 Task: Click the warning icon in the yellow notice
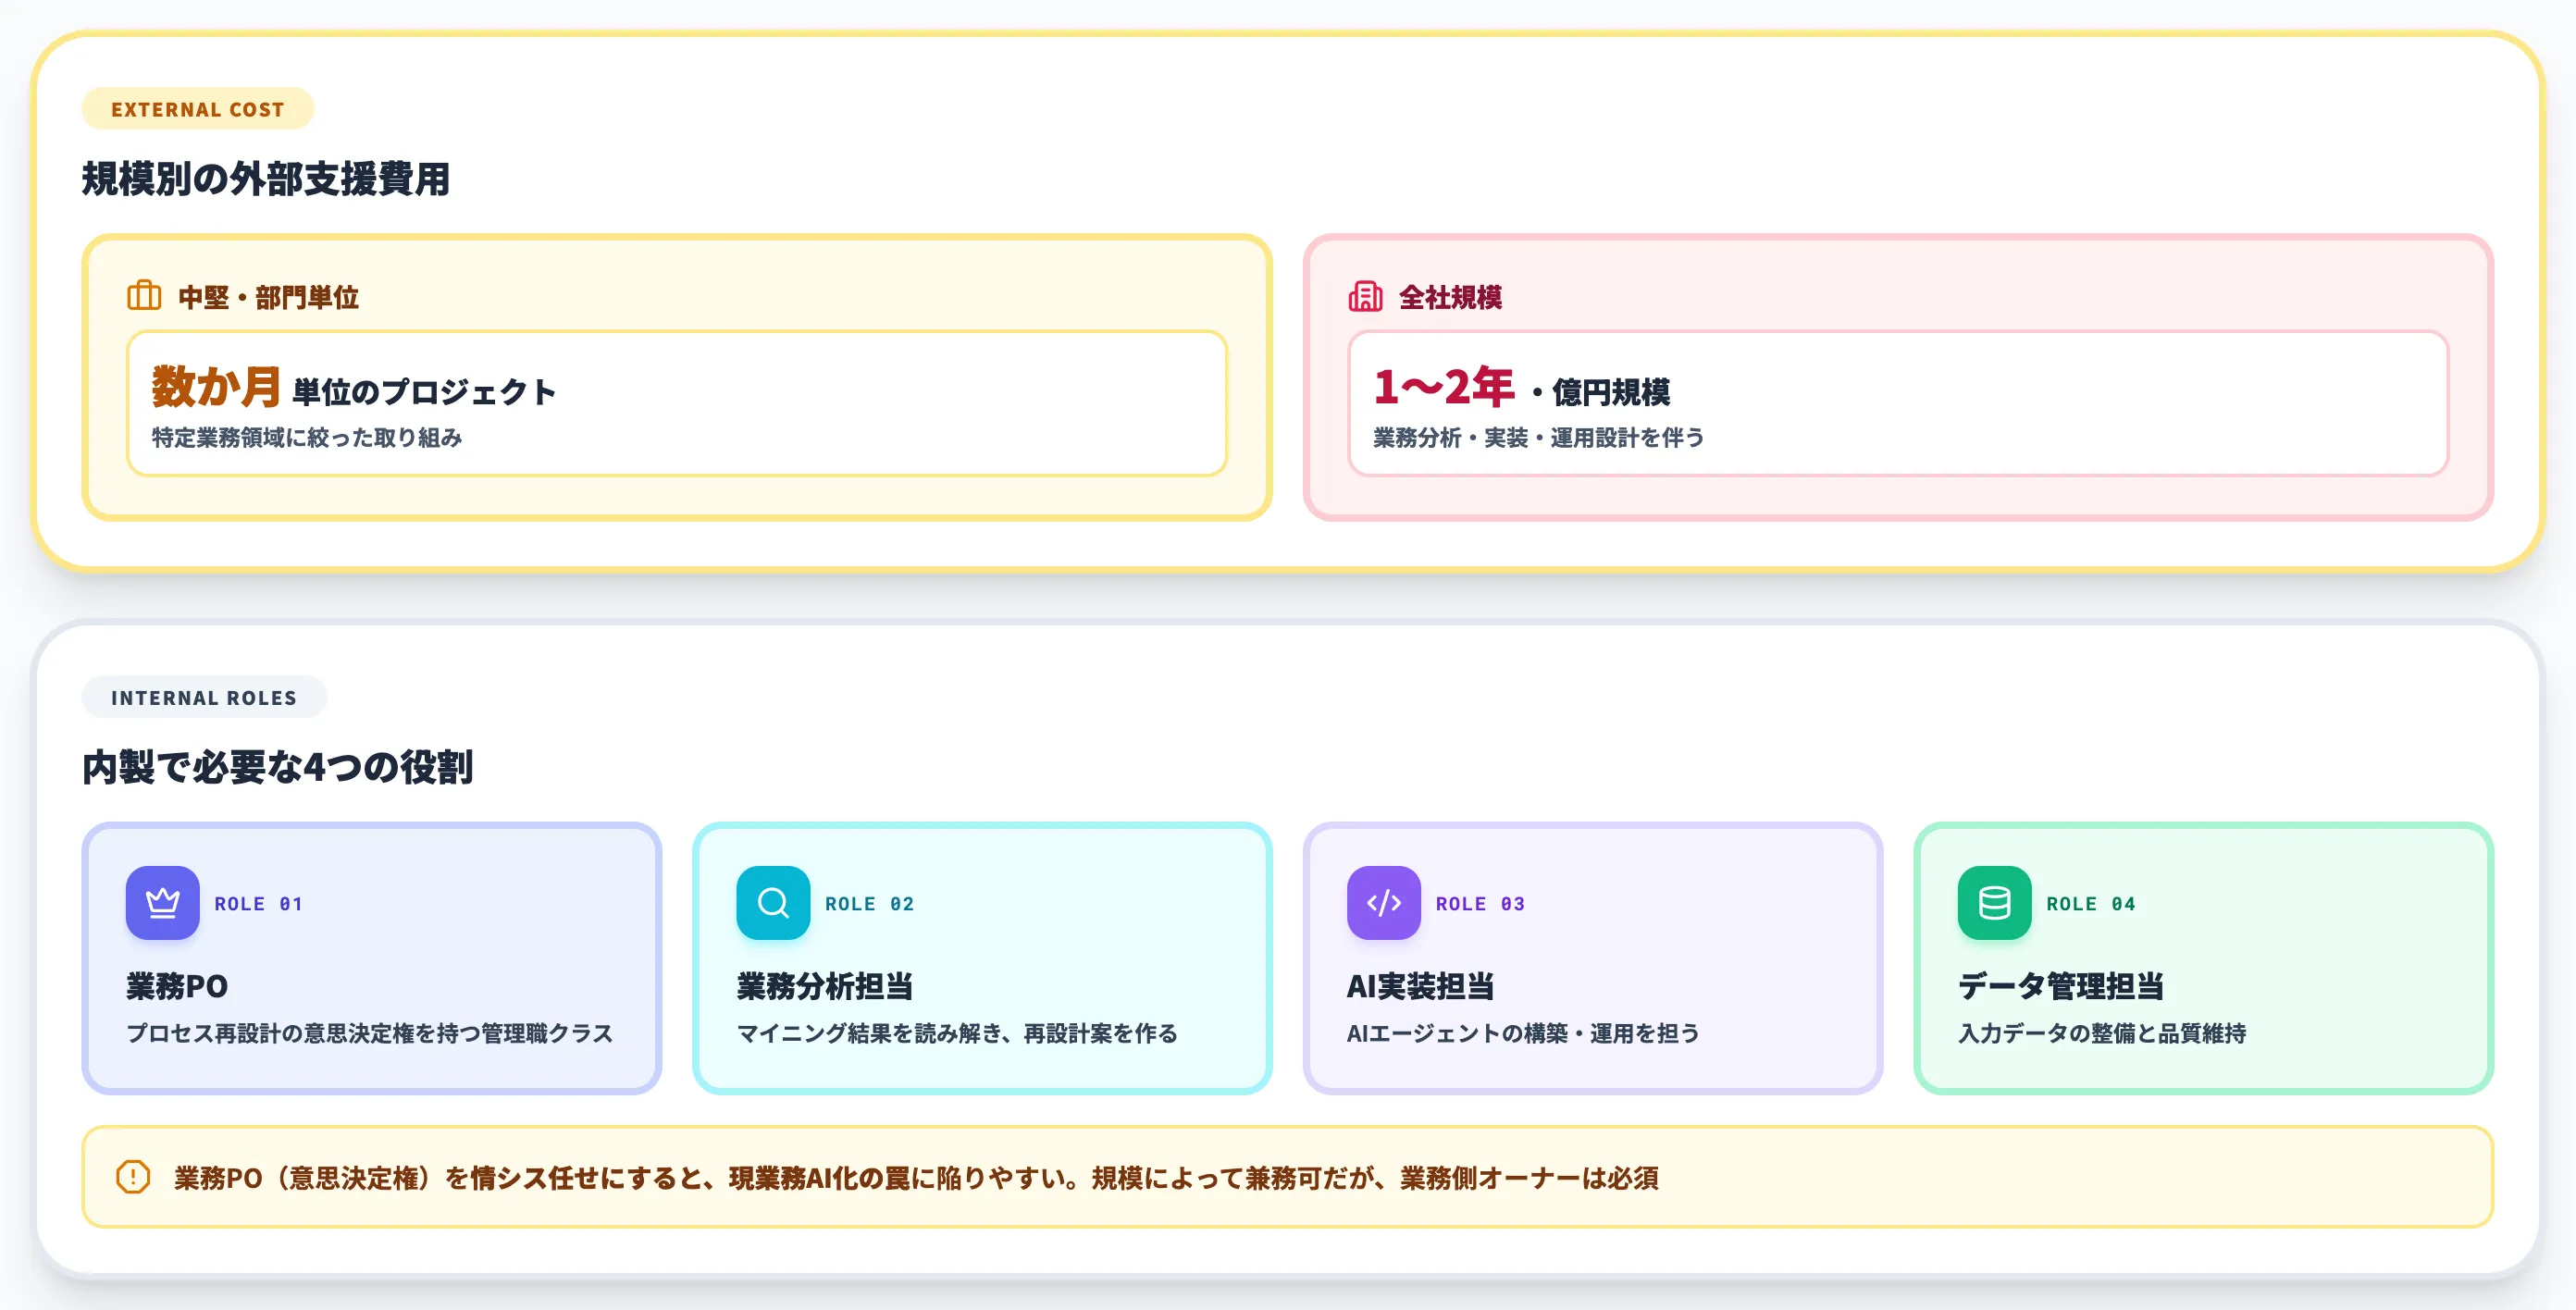(133, 1177)
